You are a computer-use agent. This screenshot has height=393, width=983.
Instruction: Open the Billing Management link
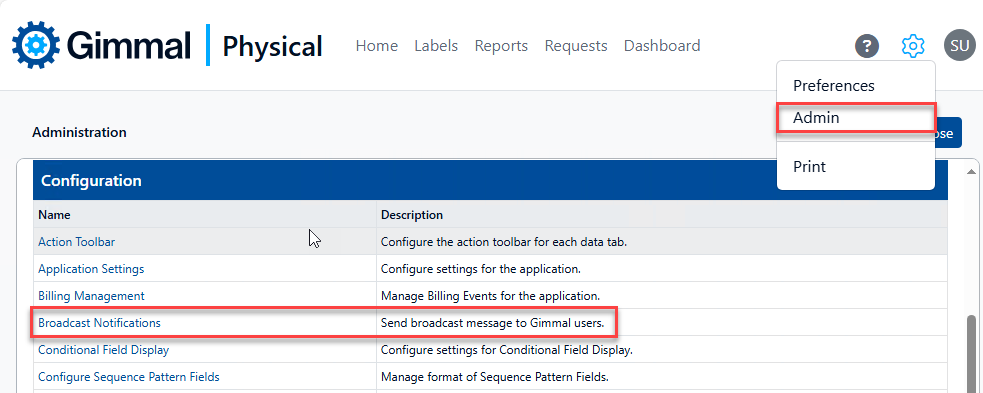point(91,296)
